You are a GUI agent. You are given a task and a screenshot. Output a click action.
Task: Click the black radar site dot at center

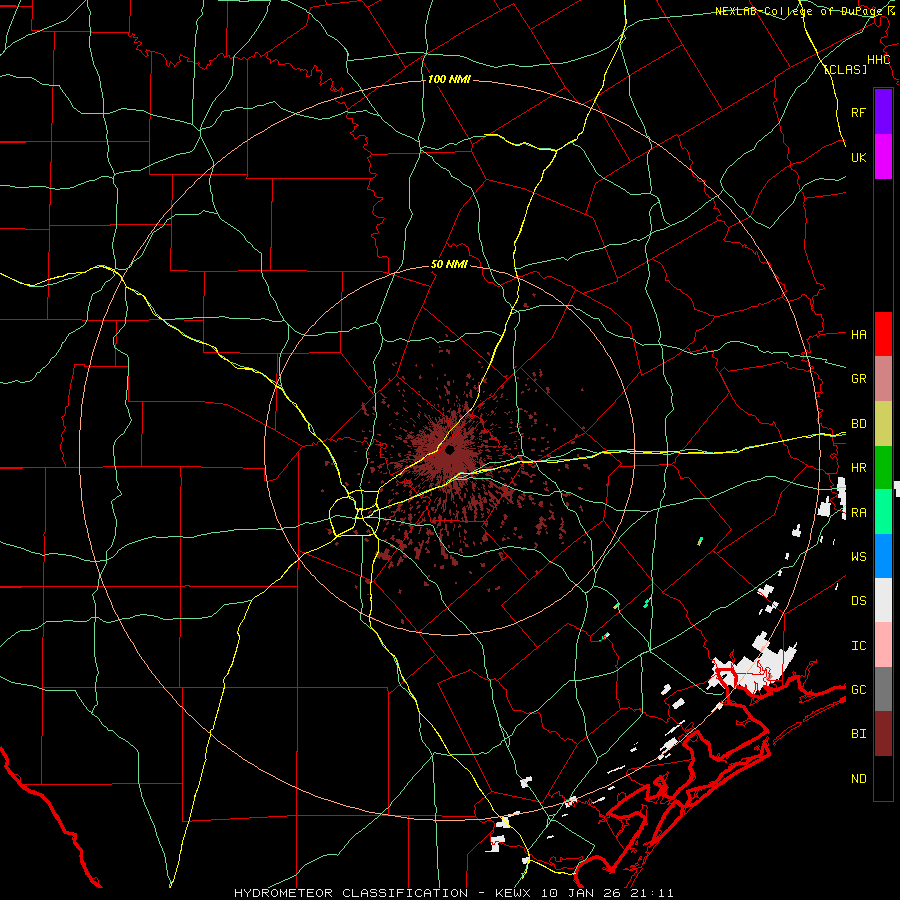point(450,450)
